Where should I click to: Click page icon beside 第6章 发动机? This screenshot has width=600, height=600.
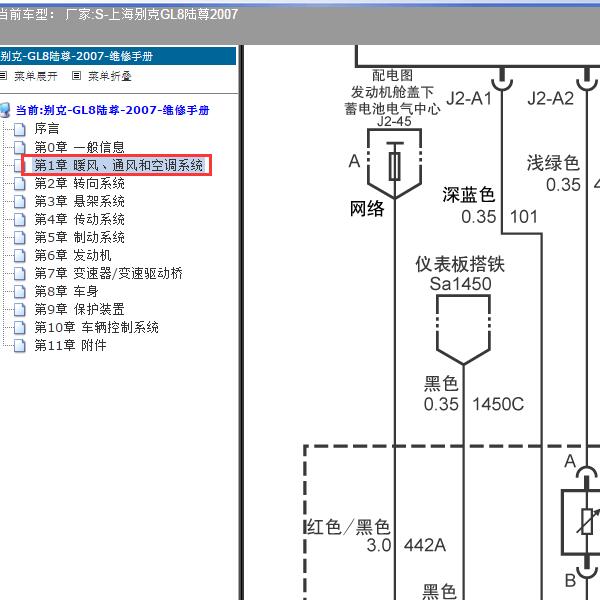tap(20, 256)
